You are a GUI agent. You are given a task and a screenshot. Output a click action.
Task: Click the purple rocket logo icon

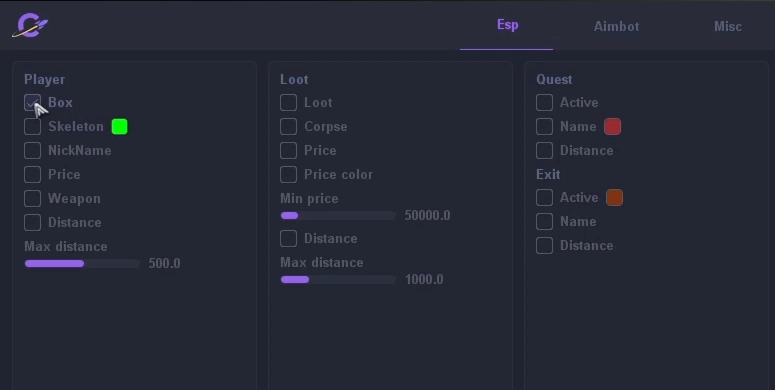pyautogui.click(x=30, y=26)
